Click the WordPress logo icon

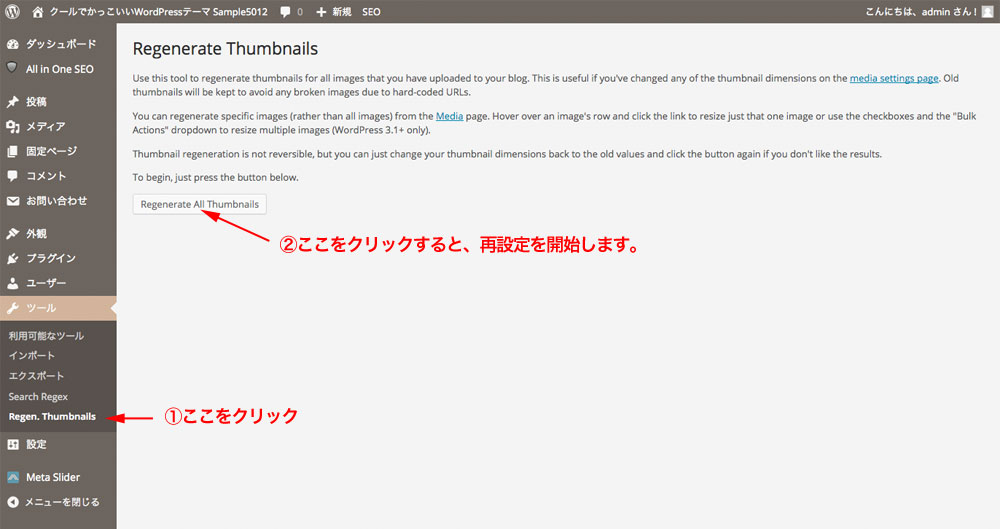(x=12, y=11)
